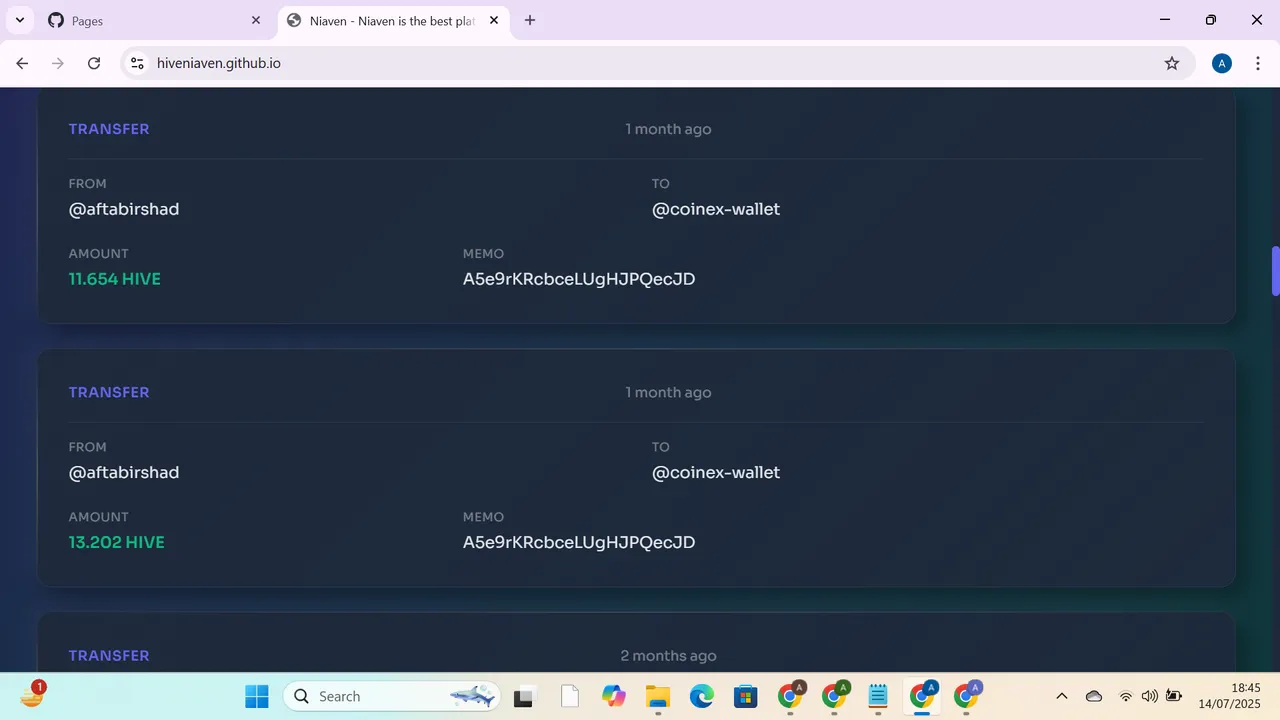This screenshot has height=720, width=1280.
Task: Click @coinex-wallet recipient in 11.654 HIVE transfer
Action: [716, 209]
